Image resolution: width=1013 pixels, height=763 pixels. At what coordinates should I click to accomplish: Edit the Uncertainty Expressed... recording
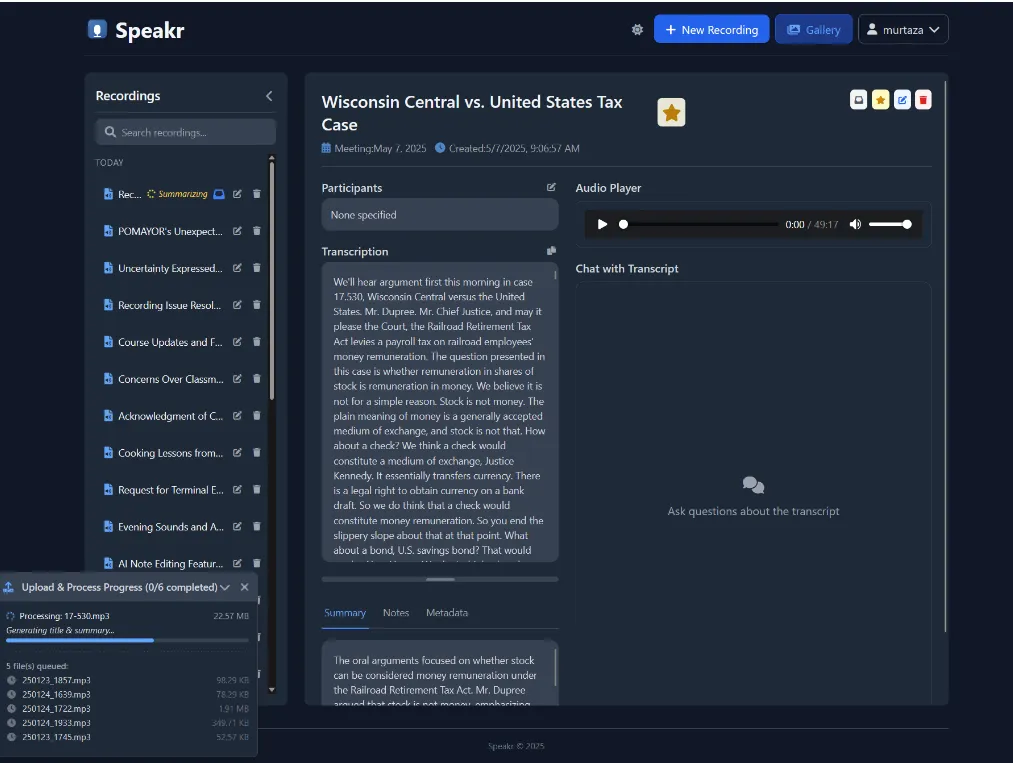click(237, 267)
